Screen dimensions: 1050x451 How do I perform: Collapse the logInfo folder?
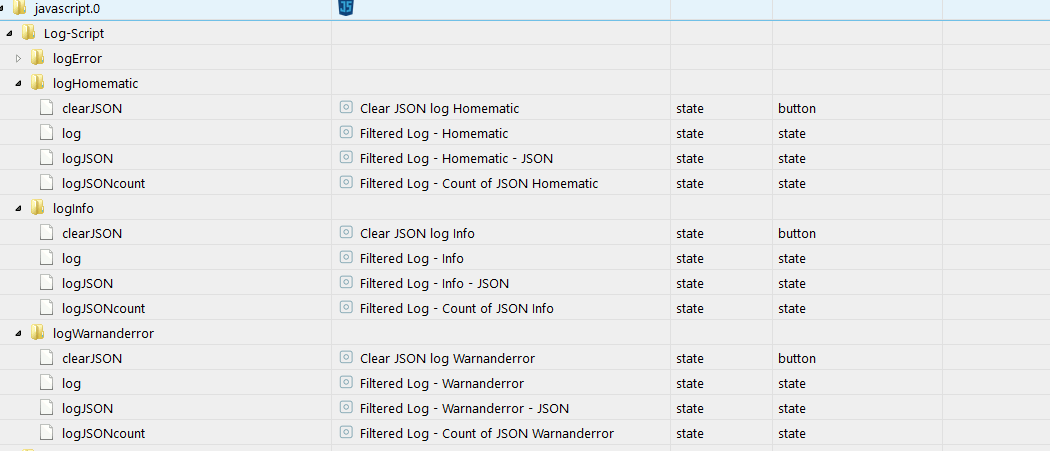point(18,208)
